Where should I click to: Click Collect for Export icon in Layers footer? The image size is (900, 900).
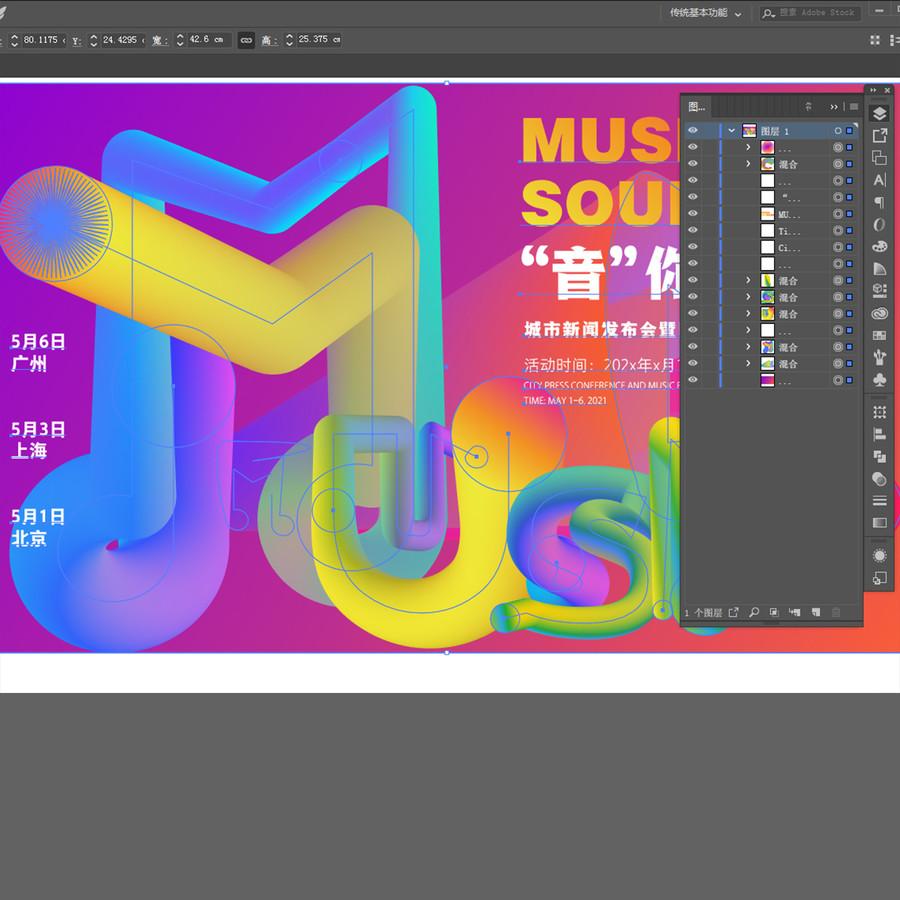pos(734,612)
